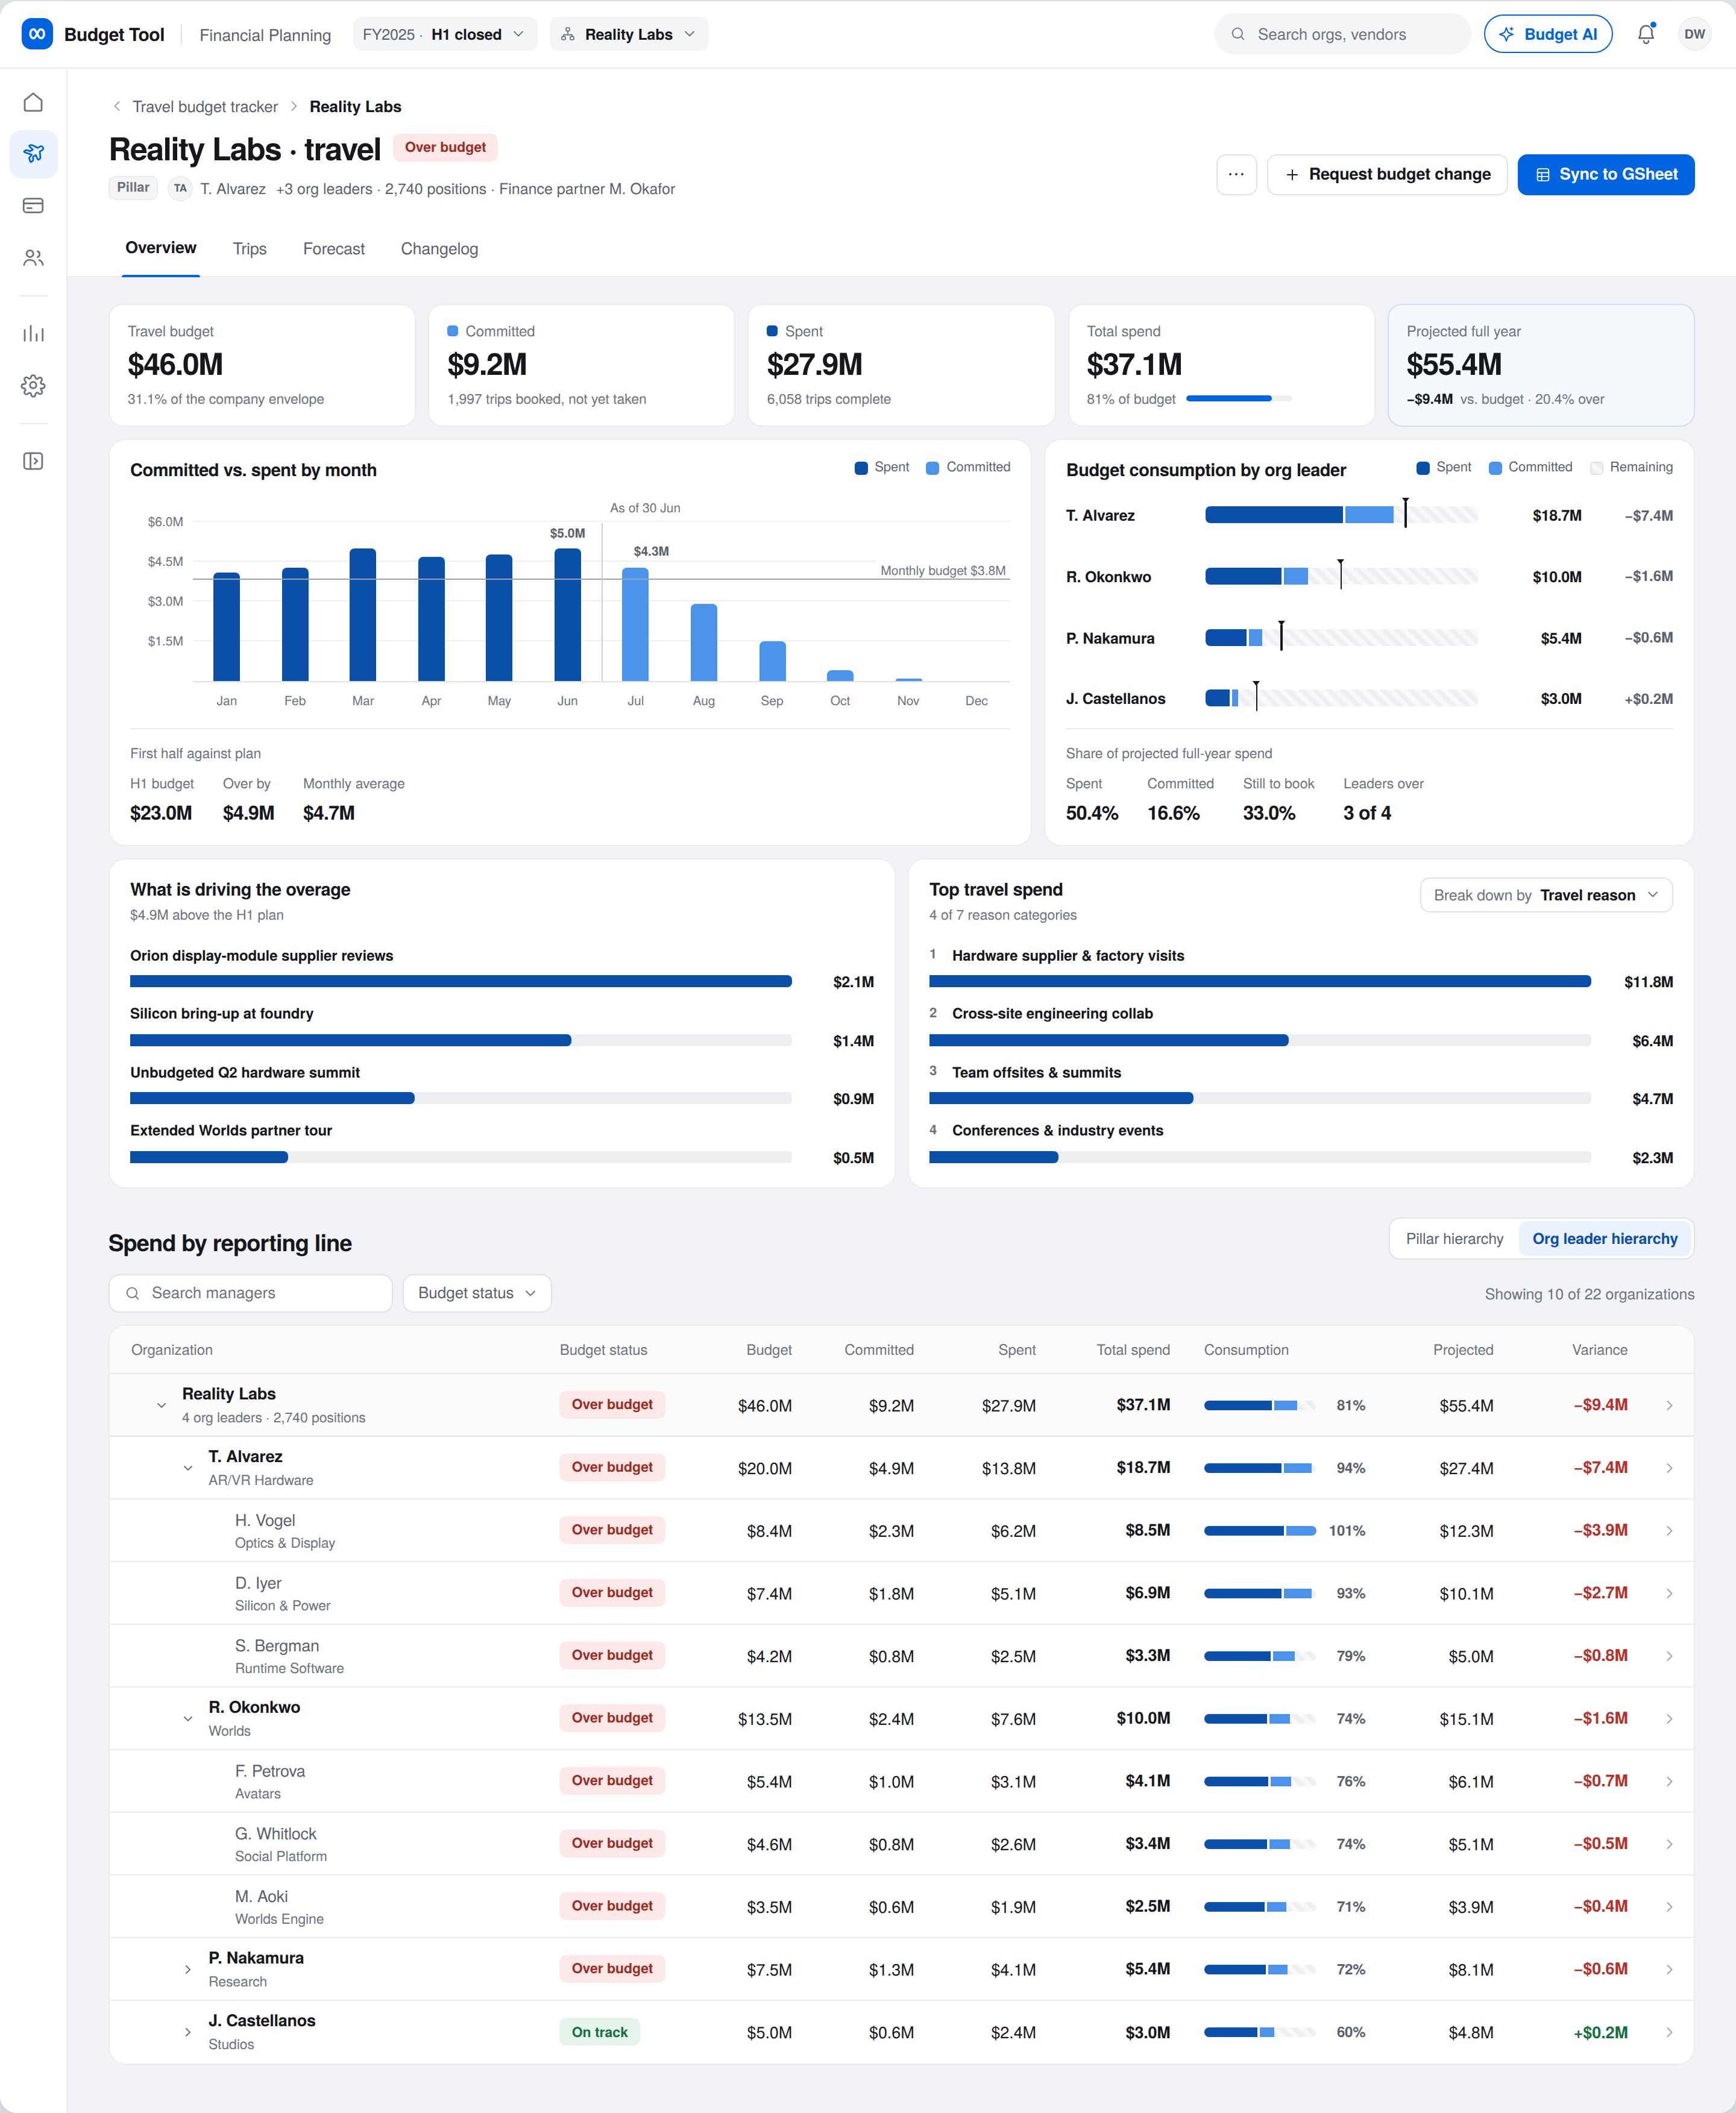
Task: Toggle Spent legend in org leader chart
Action: [1444, 467]
